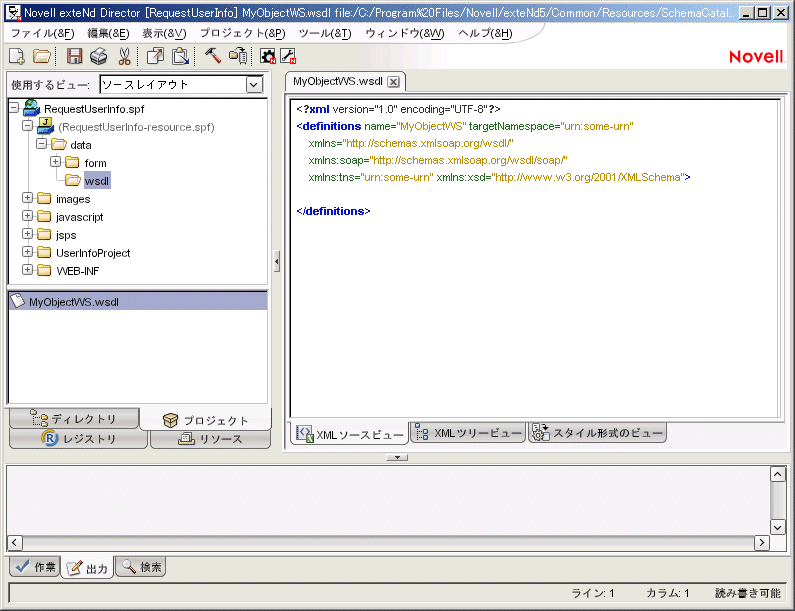Click the RequestUserInfo.spf project icon

pyautogui.click(x=32, y=108)
